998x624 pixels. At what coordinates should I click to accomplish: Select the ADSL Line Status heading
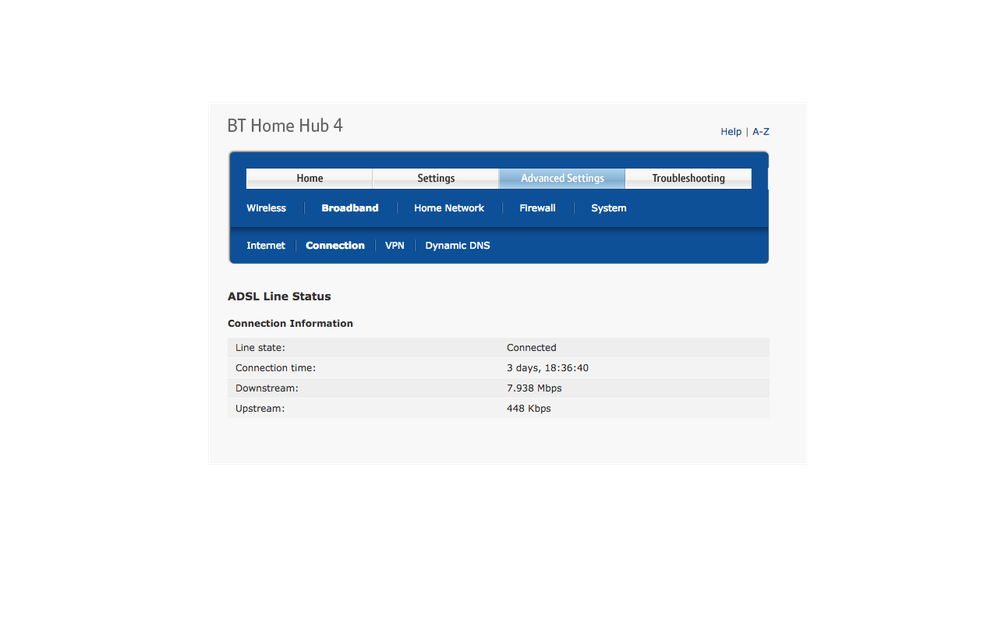pos(279,297)
